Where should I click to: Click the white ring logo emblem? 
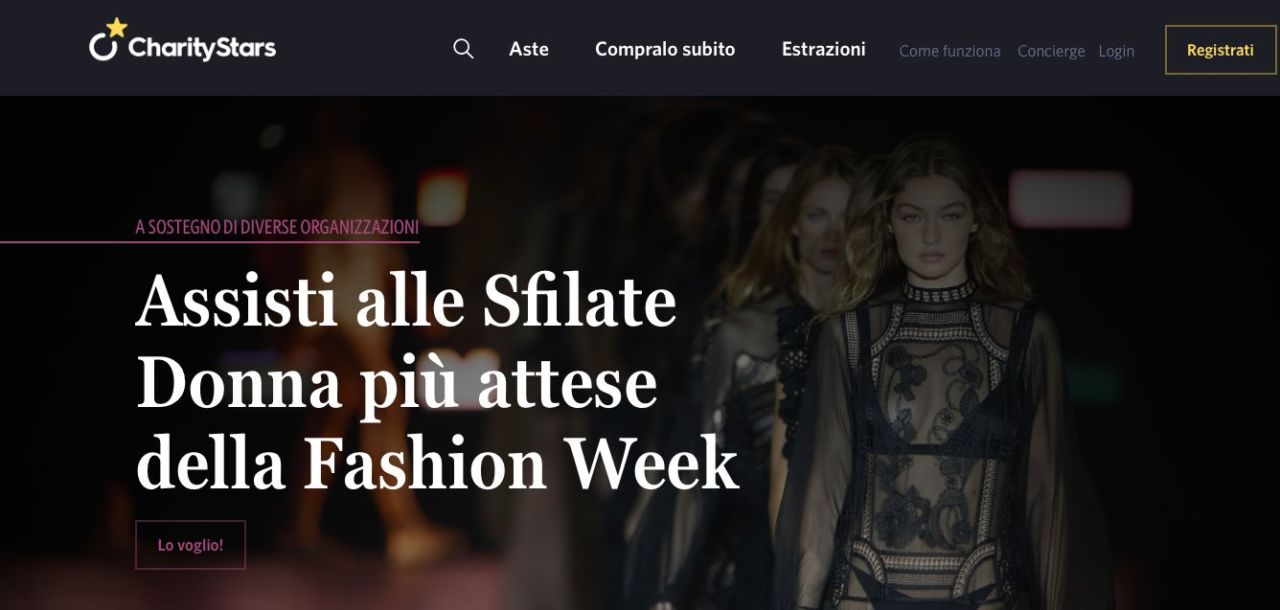pos(102,48)
